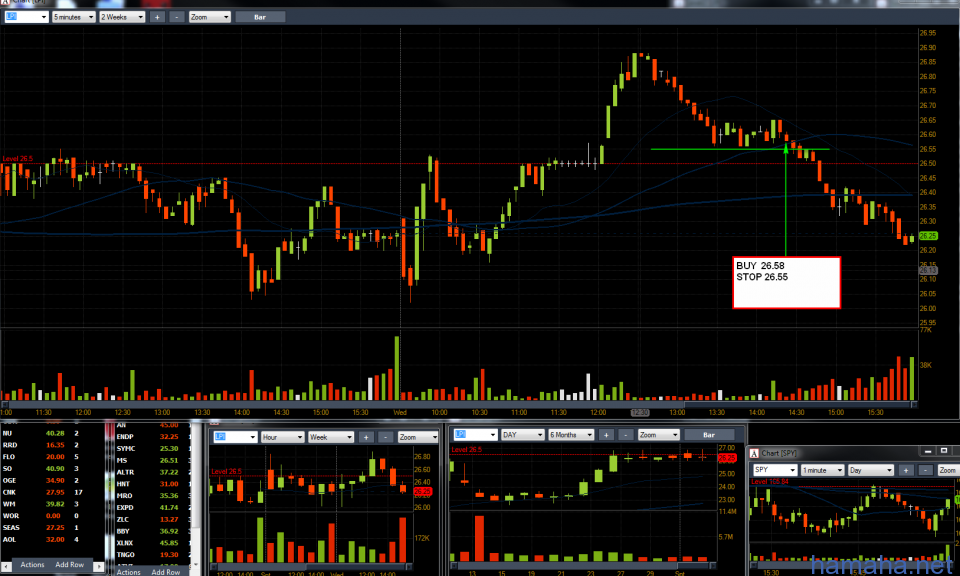Open the 6 Months range dropdown
Screen dimensions: 960x576
(x=571, y=435)
